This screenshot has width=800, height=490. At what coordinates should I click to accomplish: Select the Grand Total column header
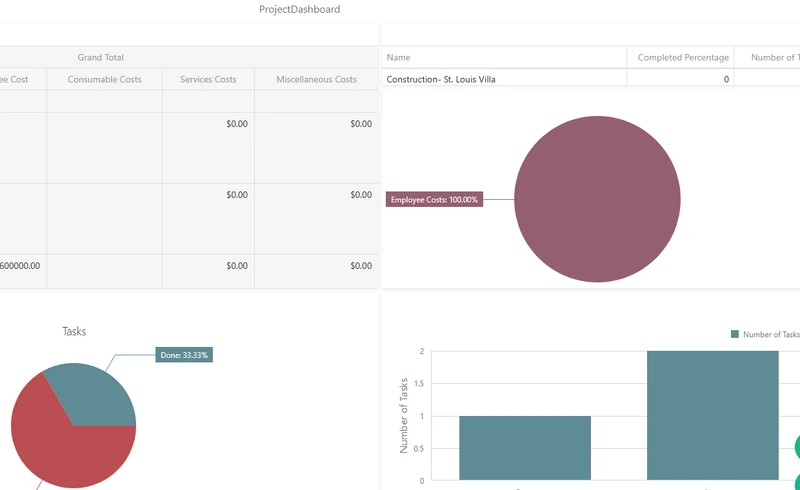click(x=101, y=57)
